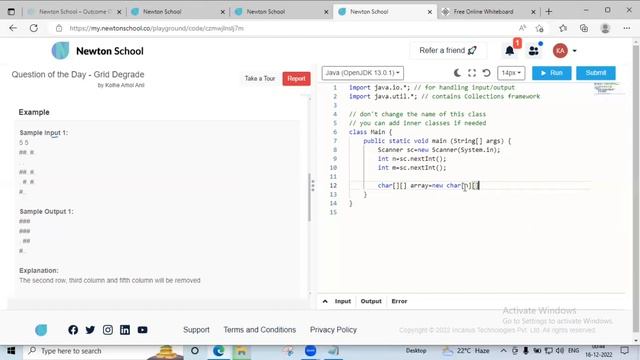This screenshot has height=360, width=640.
Task: Click the 'class Main {' code line
Action: point(370,132)
